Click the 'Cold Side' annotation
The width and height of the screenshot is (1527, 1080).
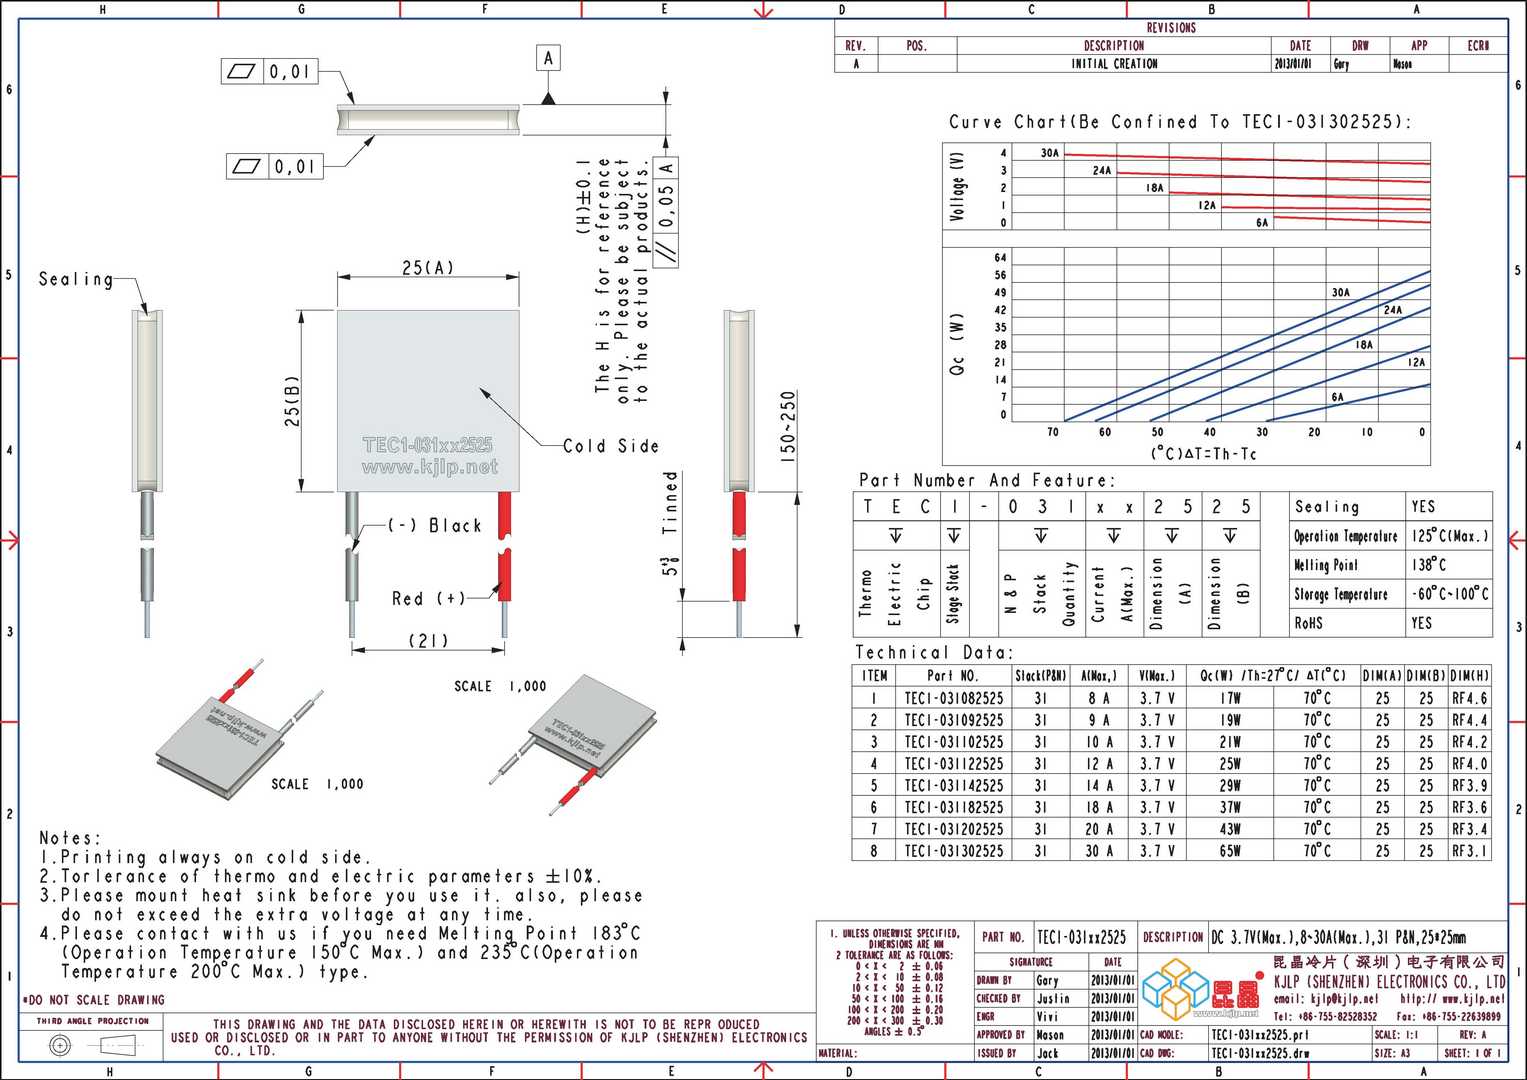[x=611, y=446]
